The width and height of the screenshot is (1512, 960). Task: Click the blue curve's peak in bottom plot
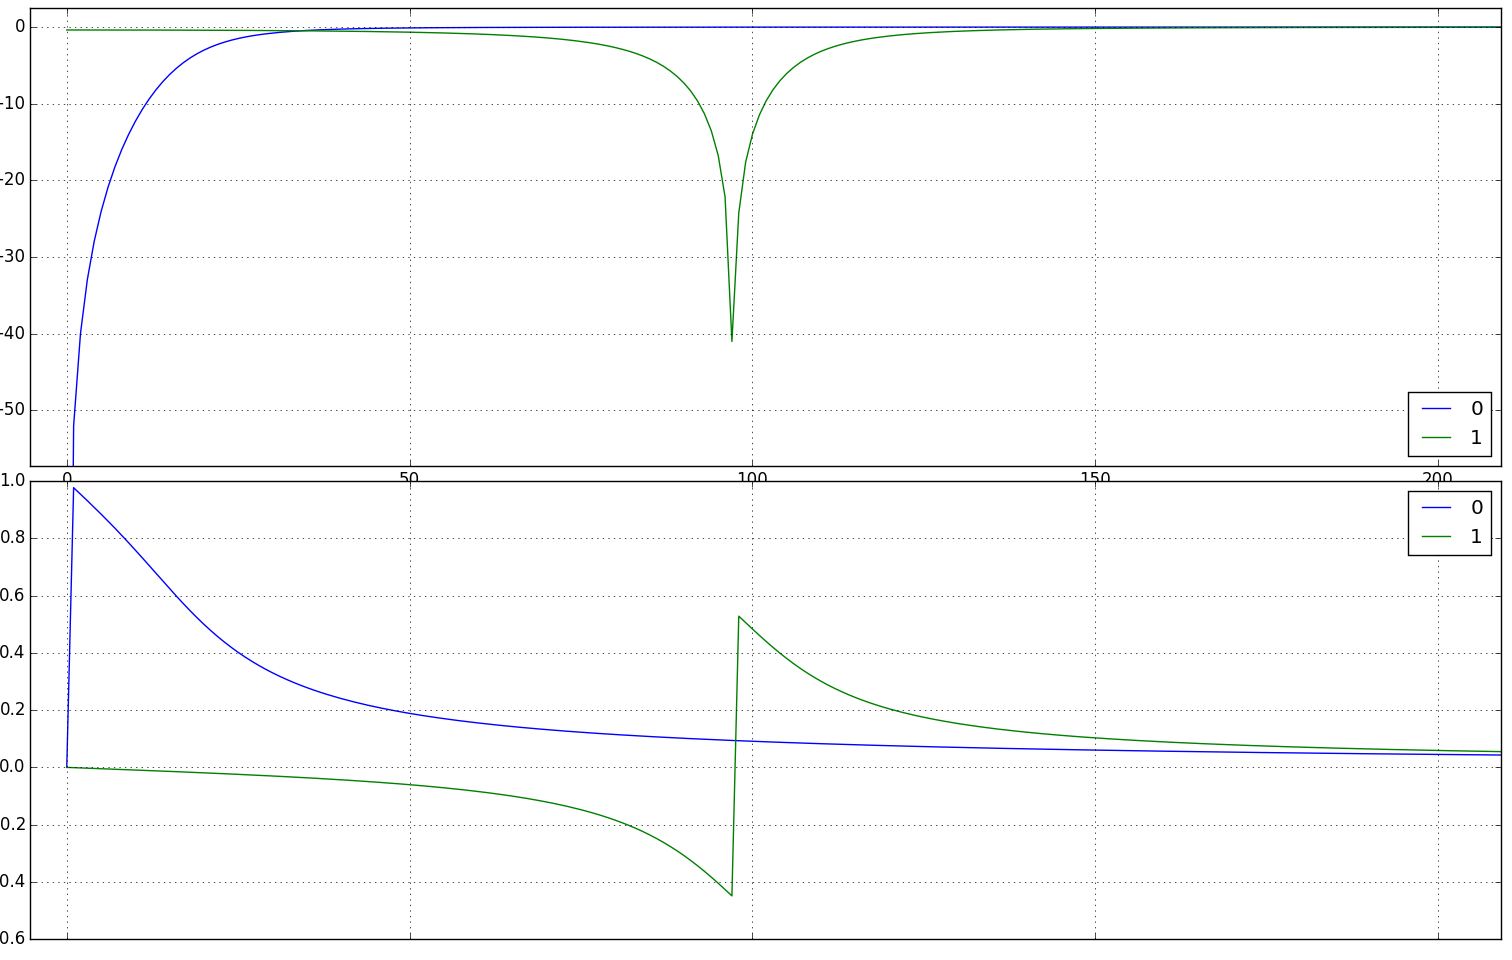pos(74,488)
